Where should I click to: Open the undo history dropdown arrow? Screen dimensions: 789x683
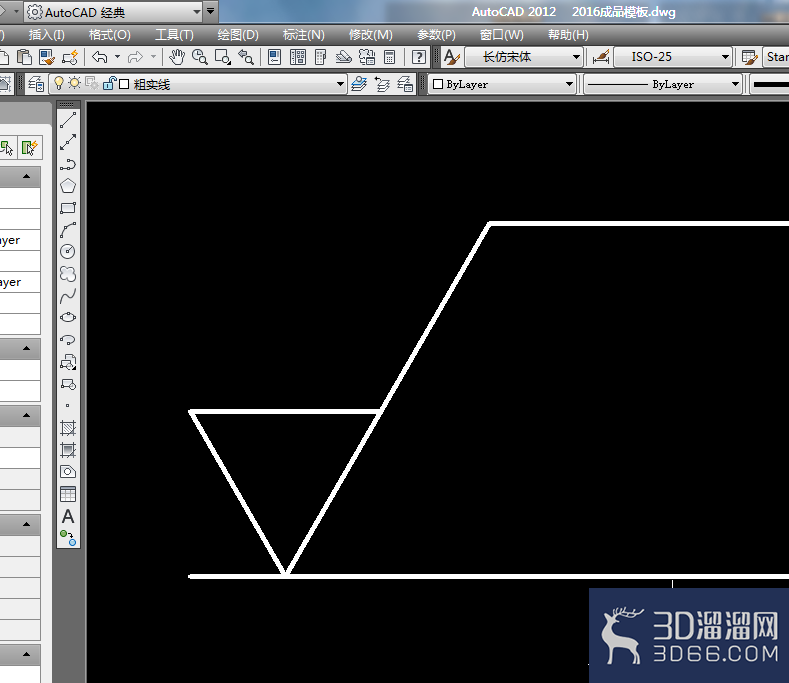click(x=117, y=57)
